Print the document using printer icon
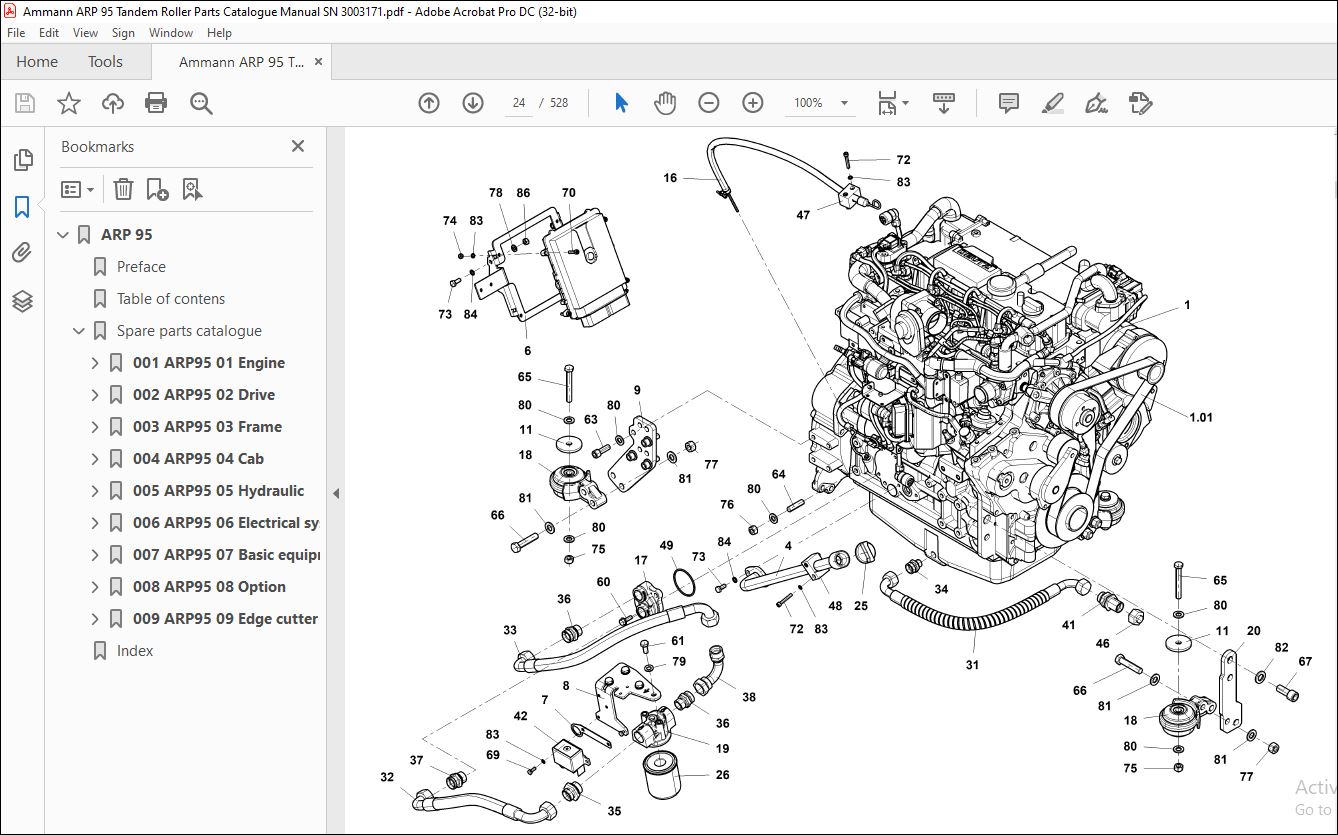This screenshot has width=1338, height=835. (x=156, y=103)
